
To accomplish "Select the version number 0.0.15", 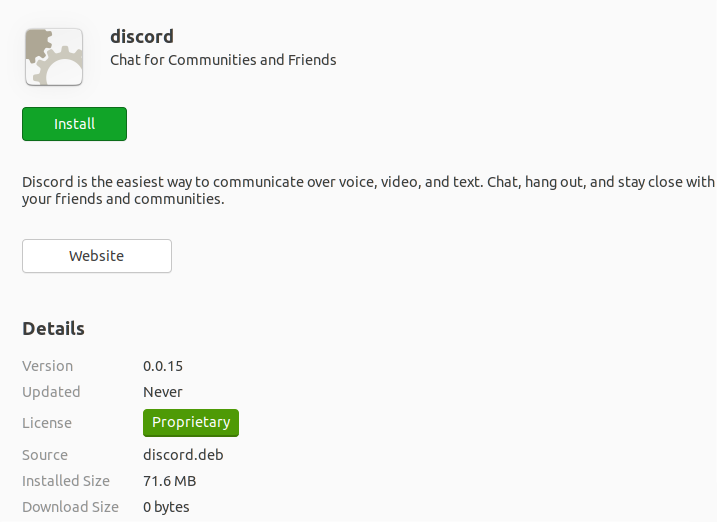I will (163, 366).
